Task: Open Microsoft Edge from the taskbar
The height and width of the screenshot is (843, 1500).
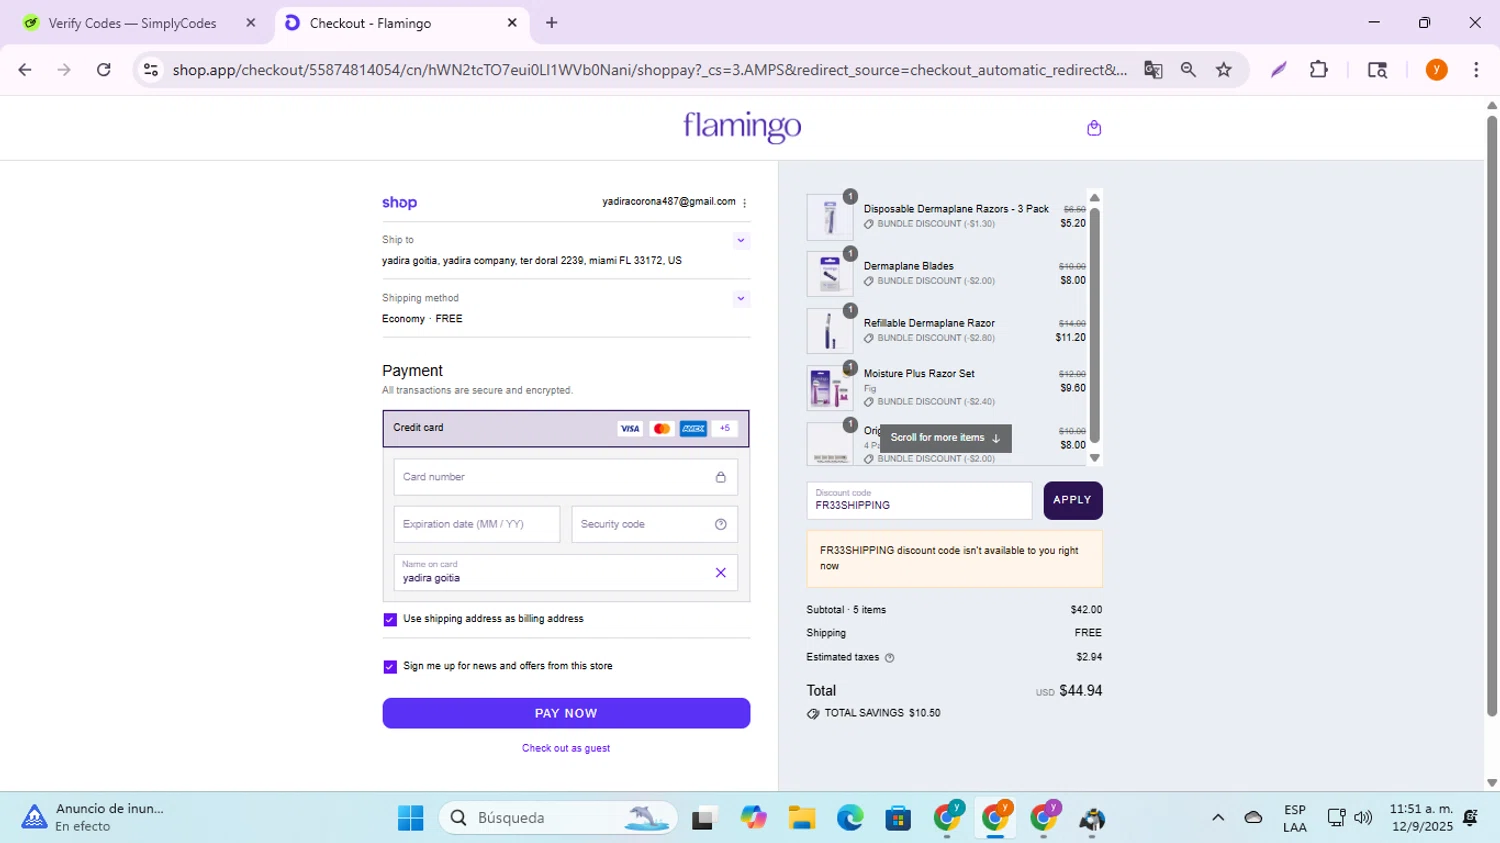Action: pyautogui.click(x=850, y=818)
